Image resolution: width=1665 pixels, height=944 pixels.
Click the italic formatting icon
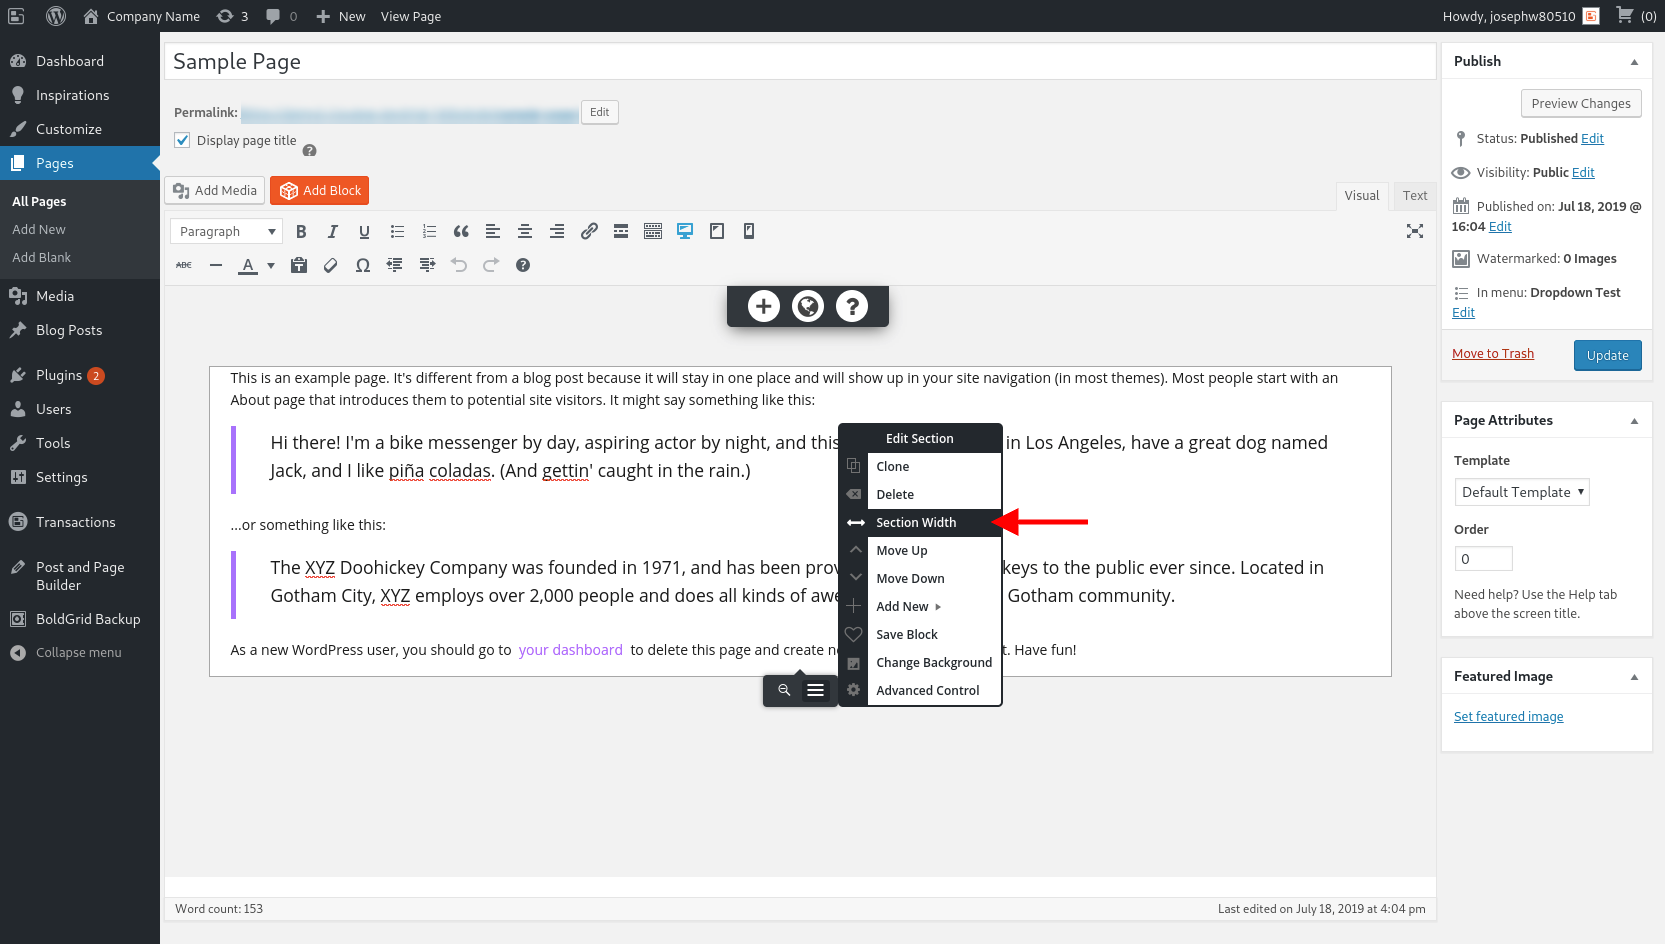point(332,231)
